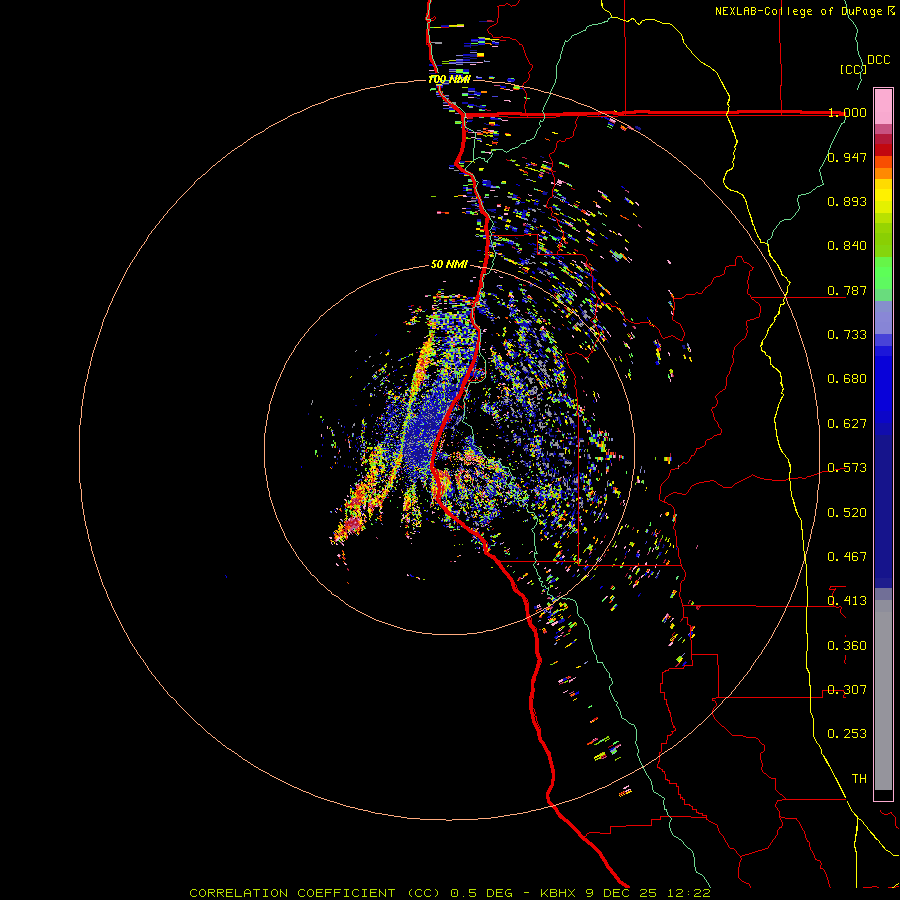Pick the large gray segment of color bar

point(883,695)
